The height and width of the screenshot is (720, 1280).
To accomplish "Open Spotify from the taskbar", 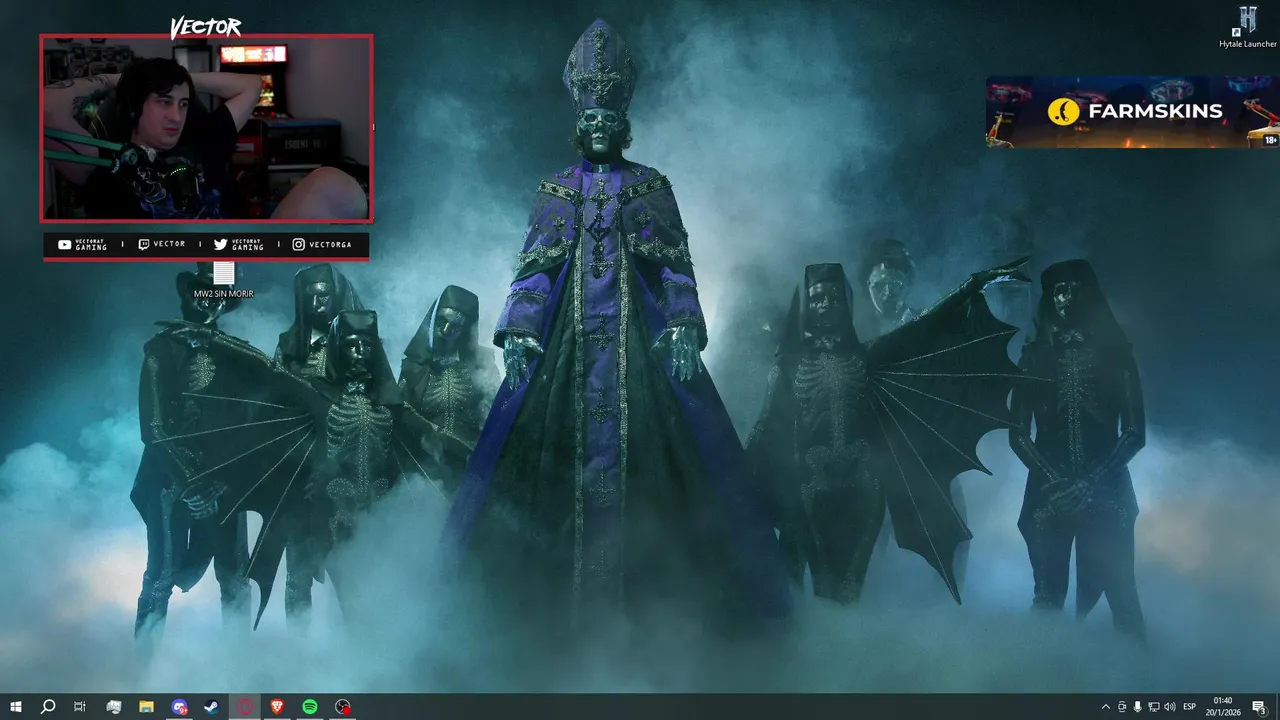I will click(x=310, y=707).
